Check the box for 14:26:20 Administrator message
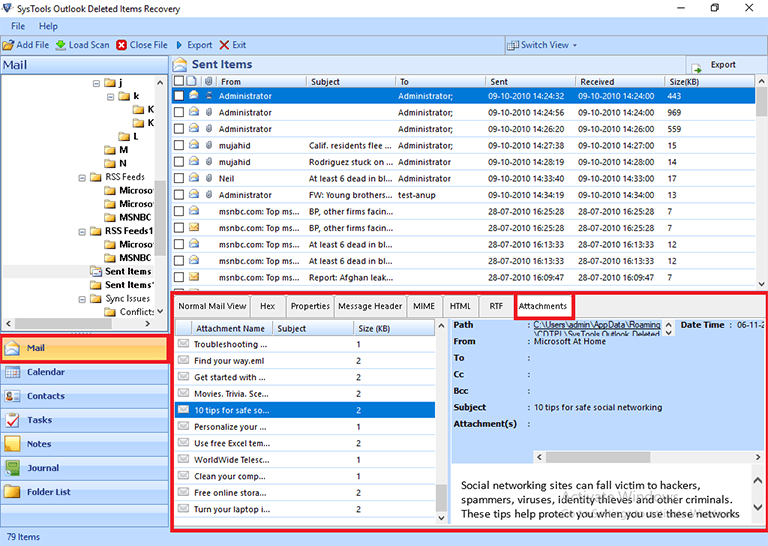768x546 pixels. [x=179, y=129]
